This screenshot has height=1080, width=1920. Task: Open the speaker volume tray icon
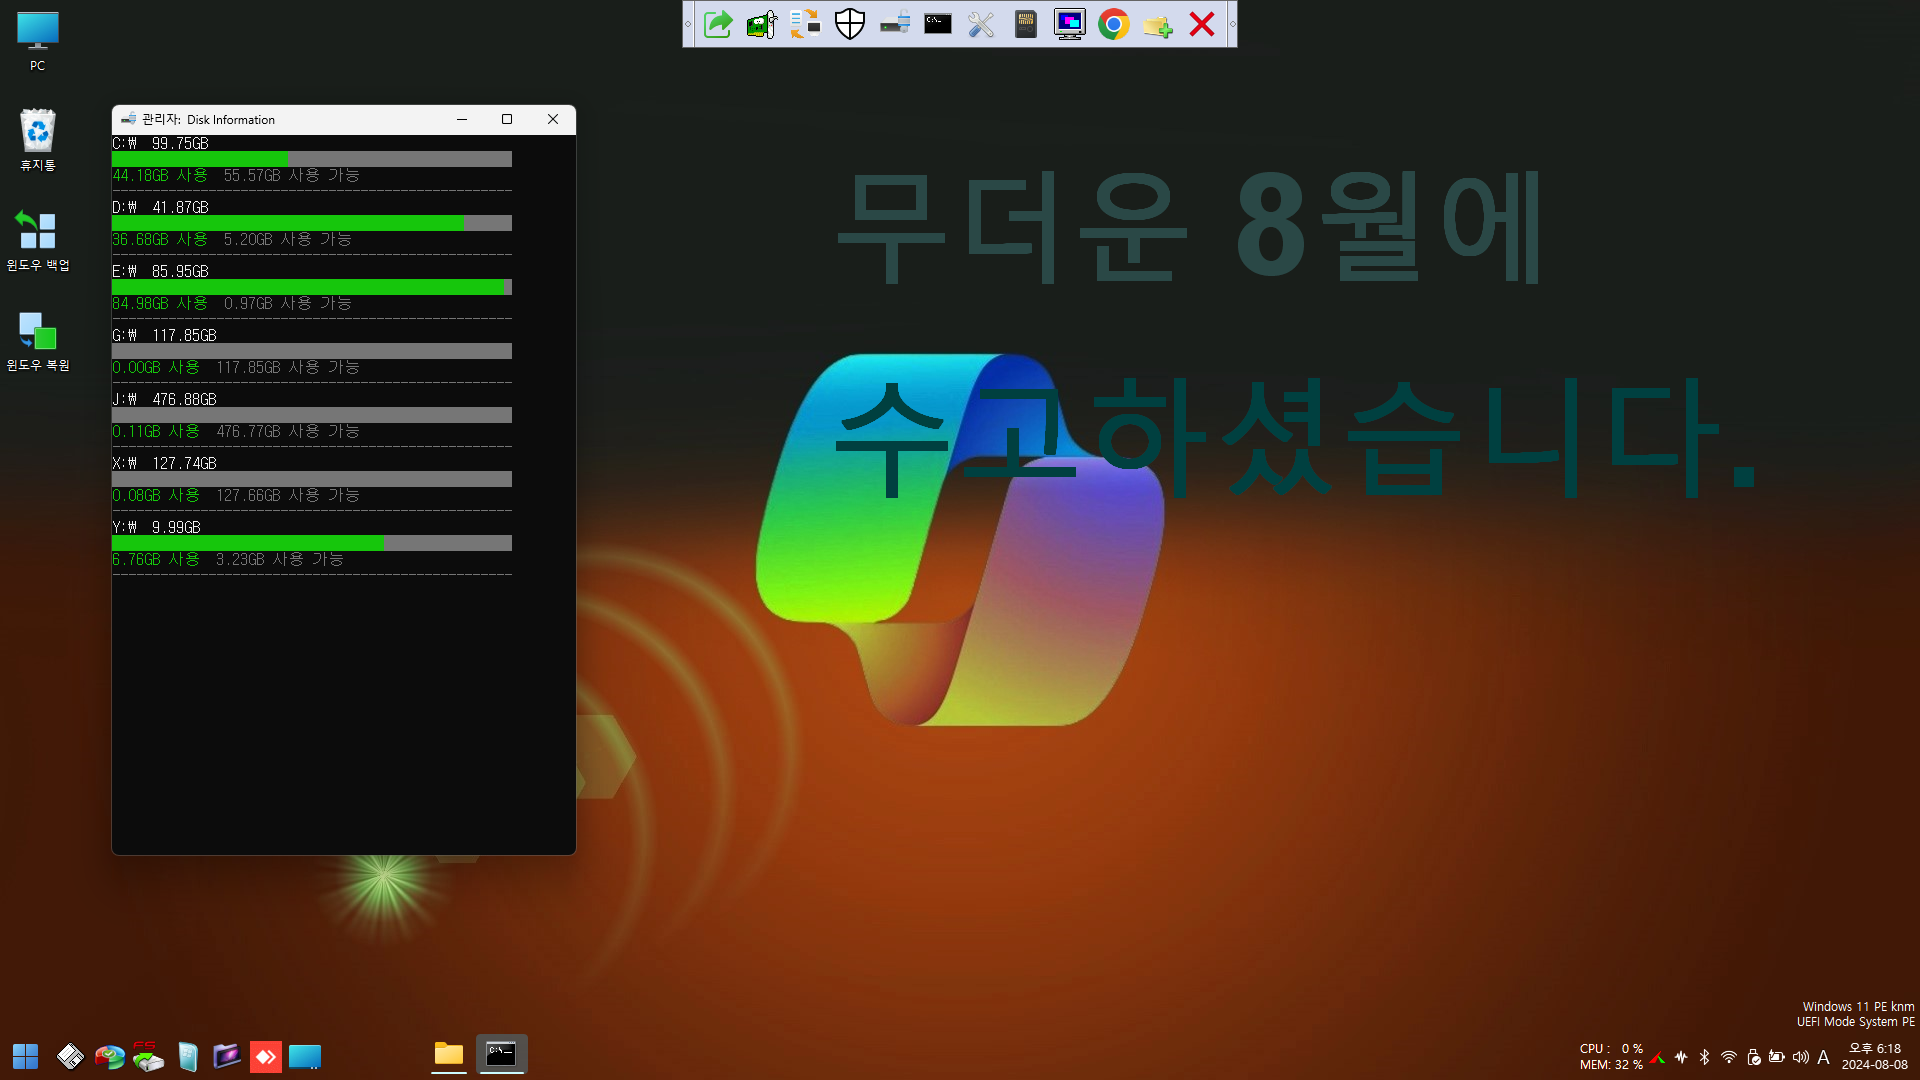[1801, 1057]
